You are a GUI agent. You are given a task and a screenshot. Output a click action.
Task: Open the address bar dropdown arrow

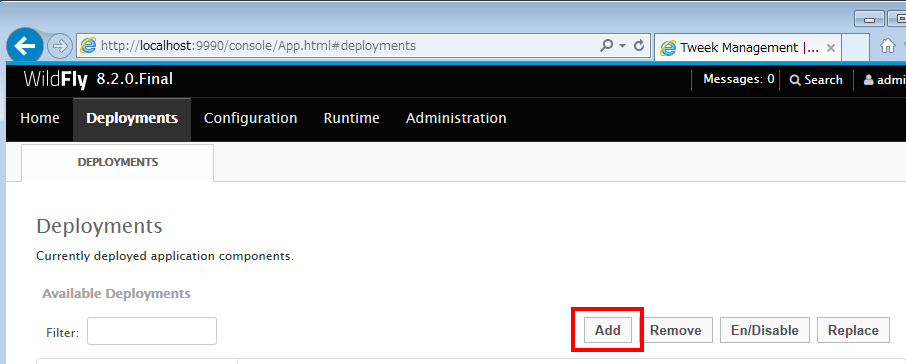point(622,46)
